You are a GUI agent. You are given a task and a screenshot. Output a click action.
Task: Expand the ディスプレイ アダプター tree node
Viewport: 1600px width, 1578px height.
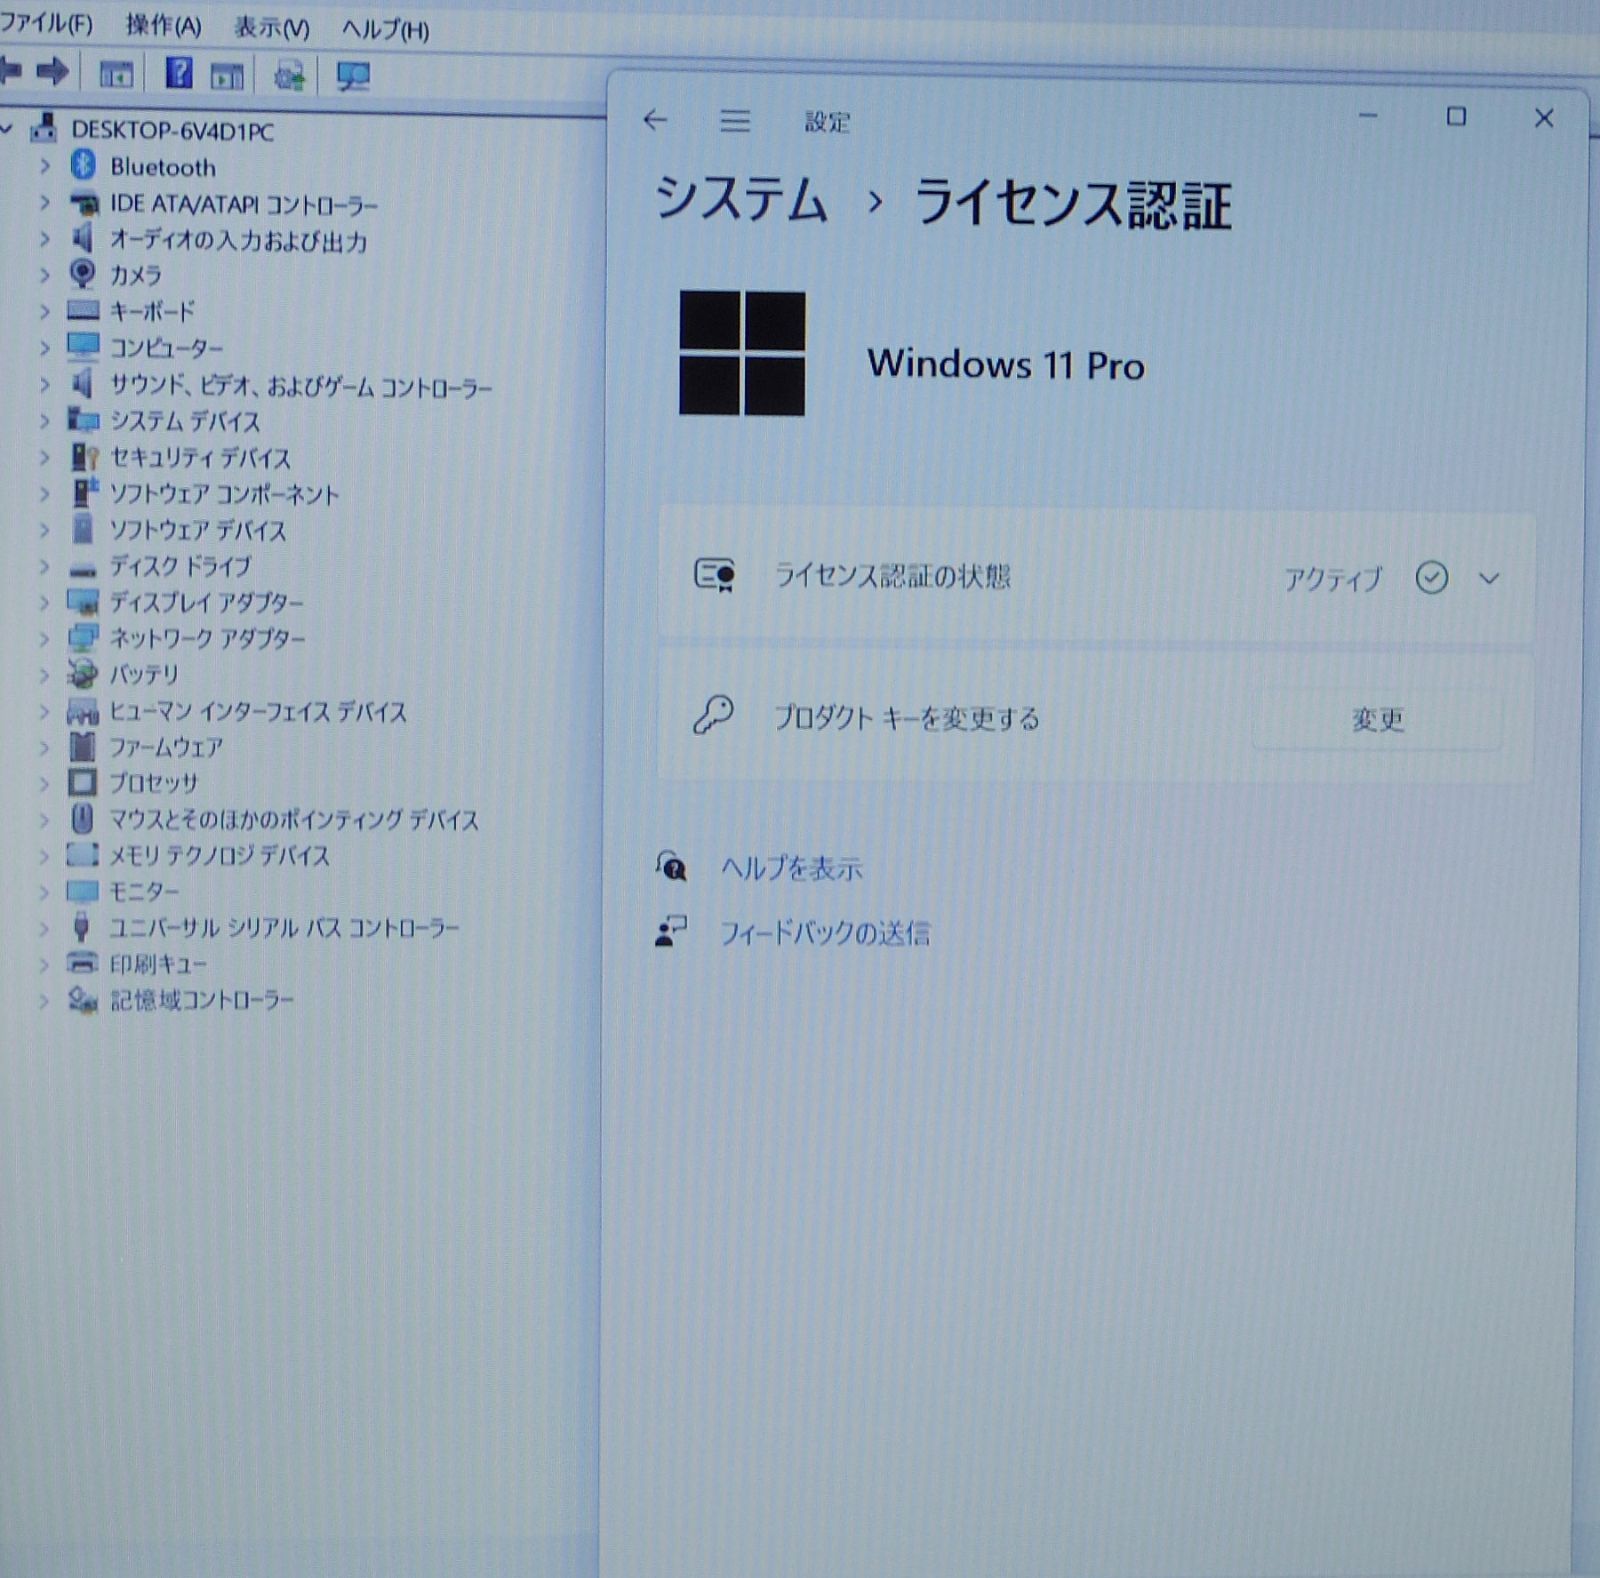pyautogui.click(x=44, y=602)
